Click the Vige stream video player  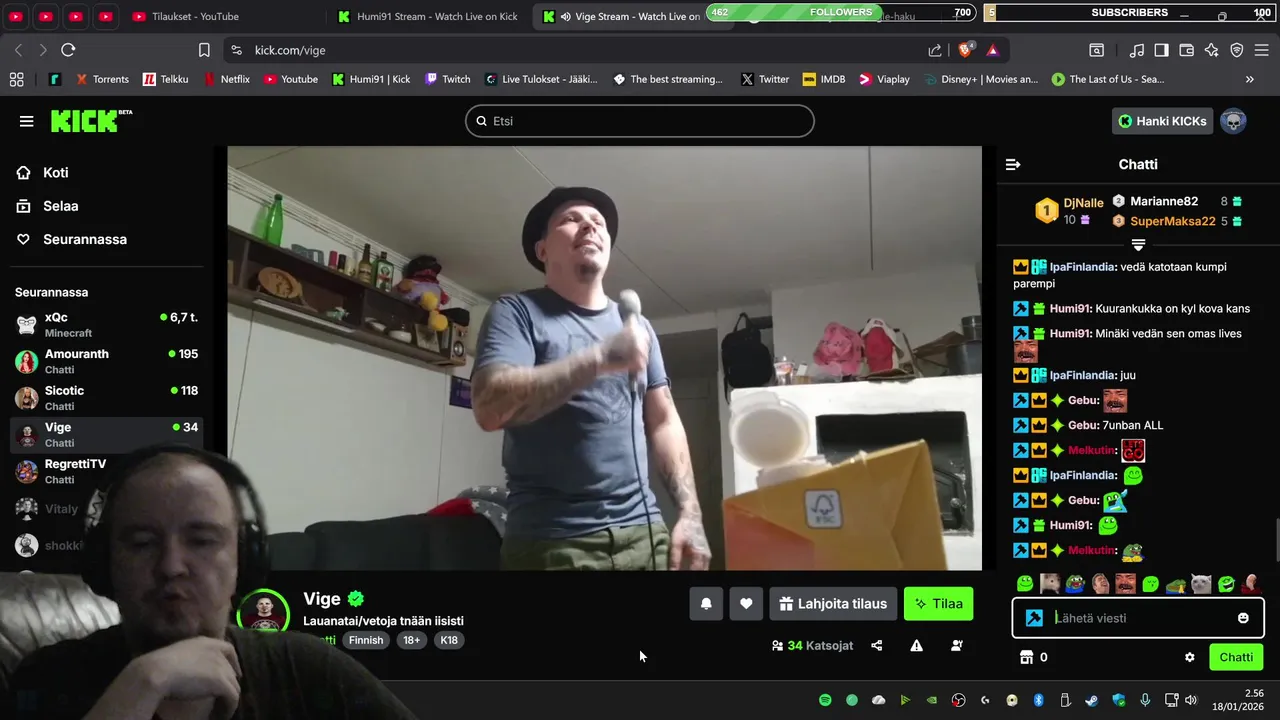(604, 358)
